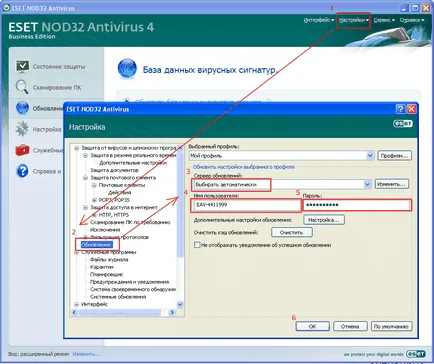
Task: Collapse the Защита почтового клиента node
Action: [85, 178]
